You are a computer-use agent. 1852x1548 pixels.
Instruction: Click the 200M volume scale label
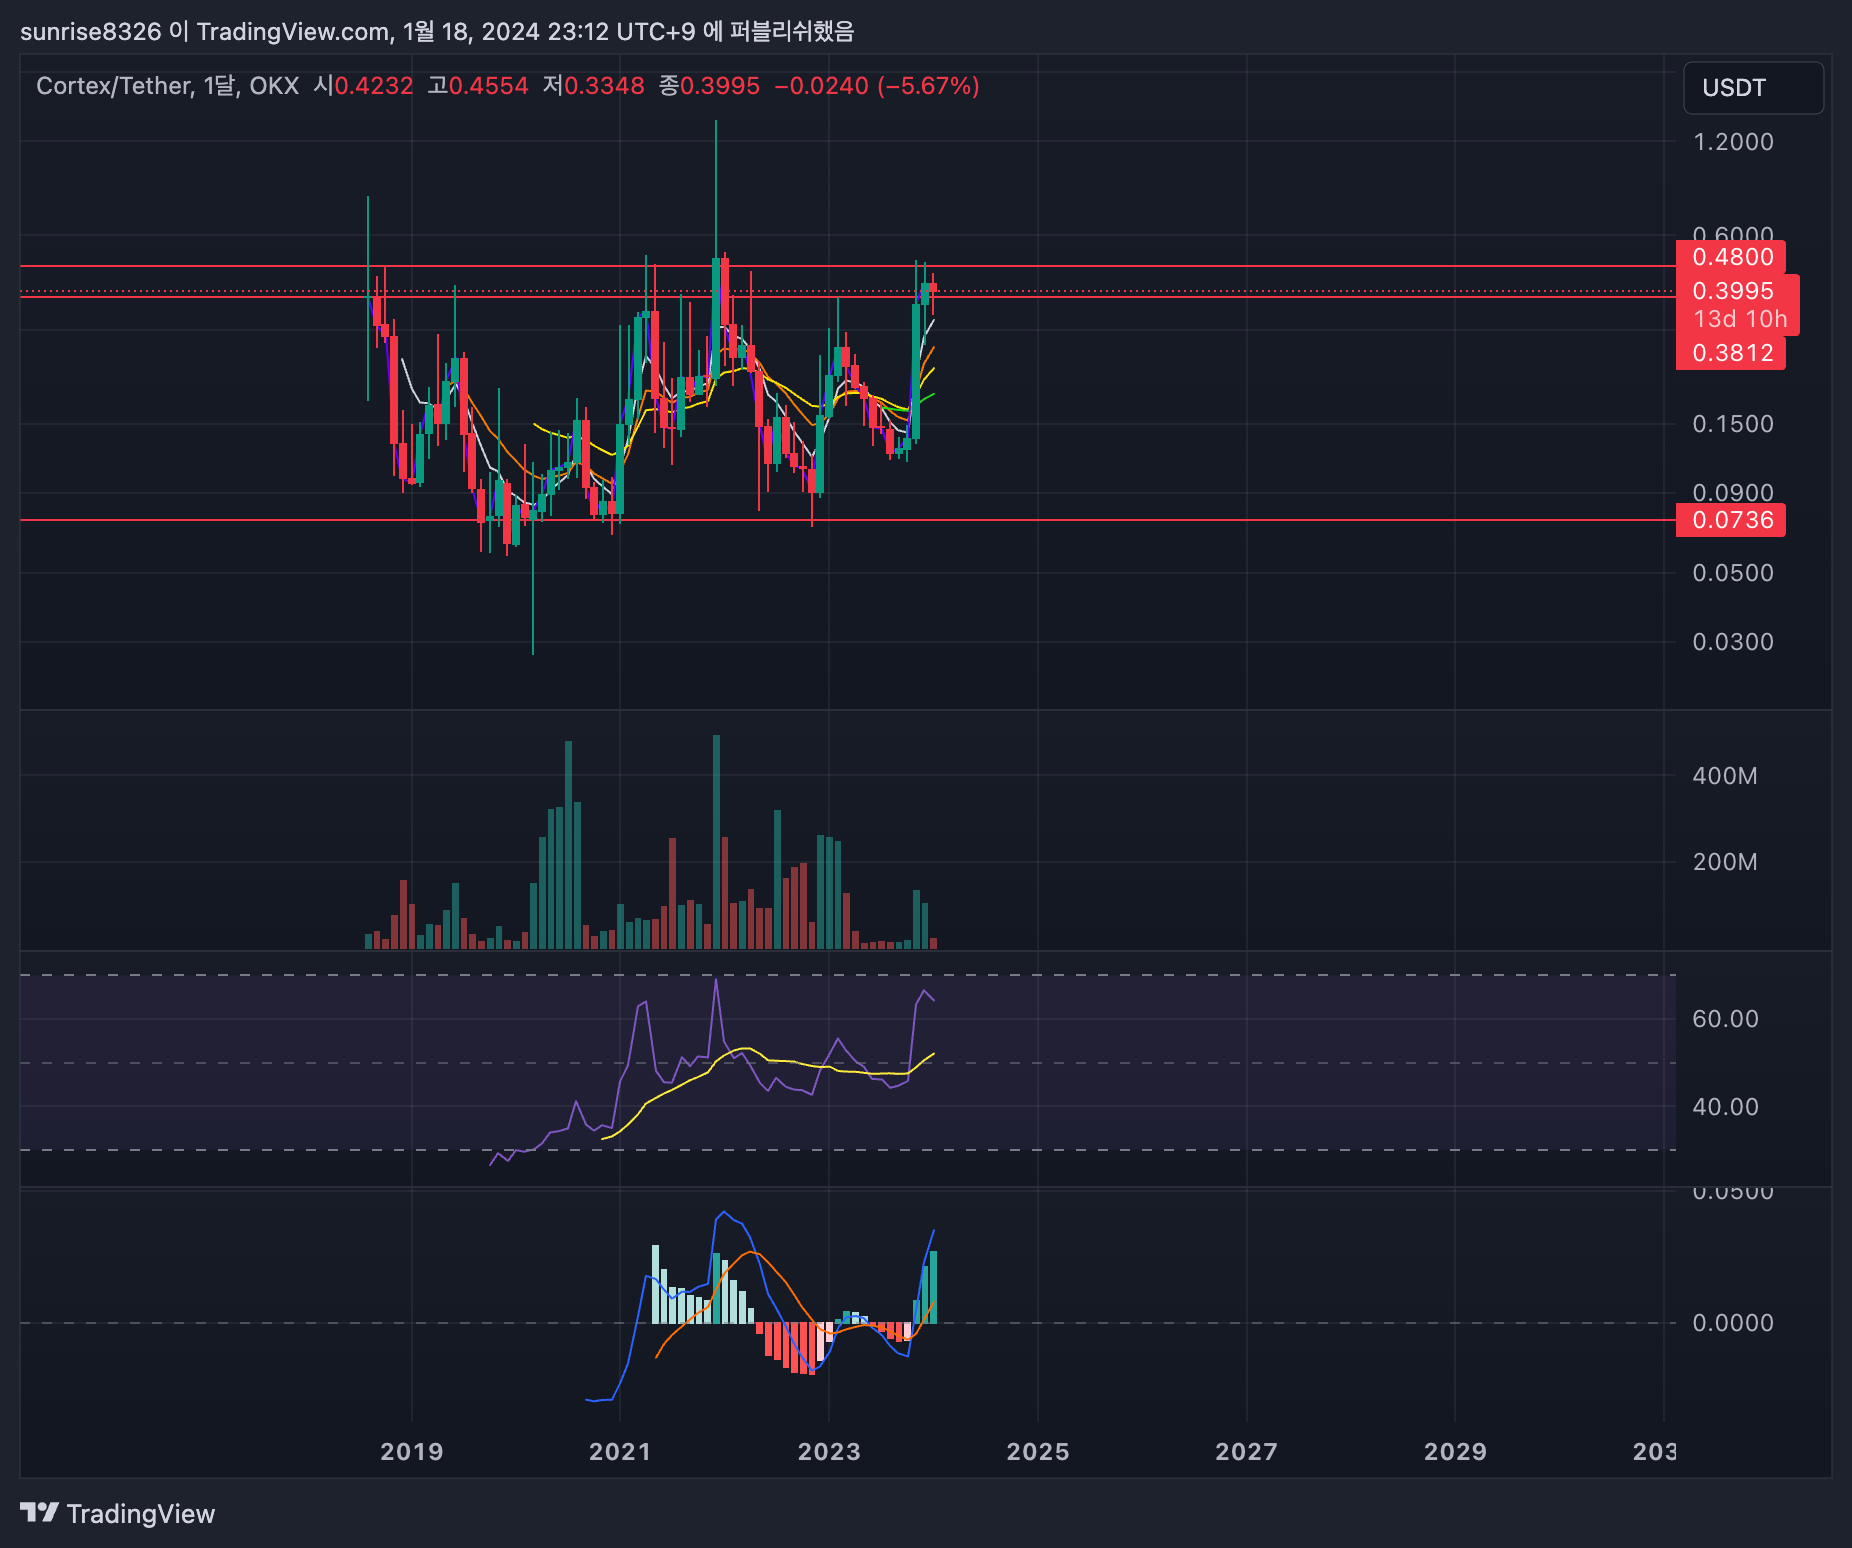[1725, 862]
